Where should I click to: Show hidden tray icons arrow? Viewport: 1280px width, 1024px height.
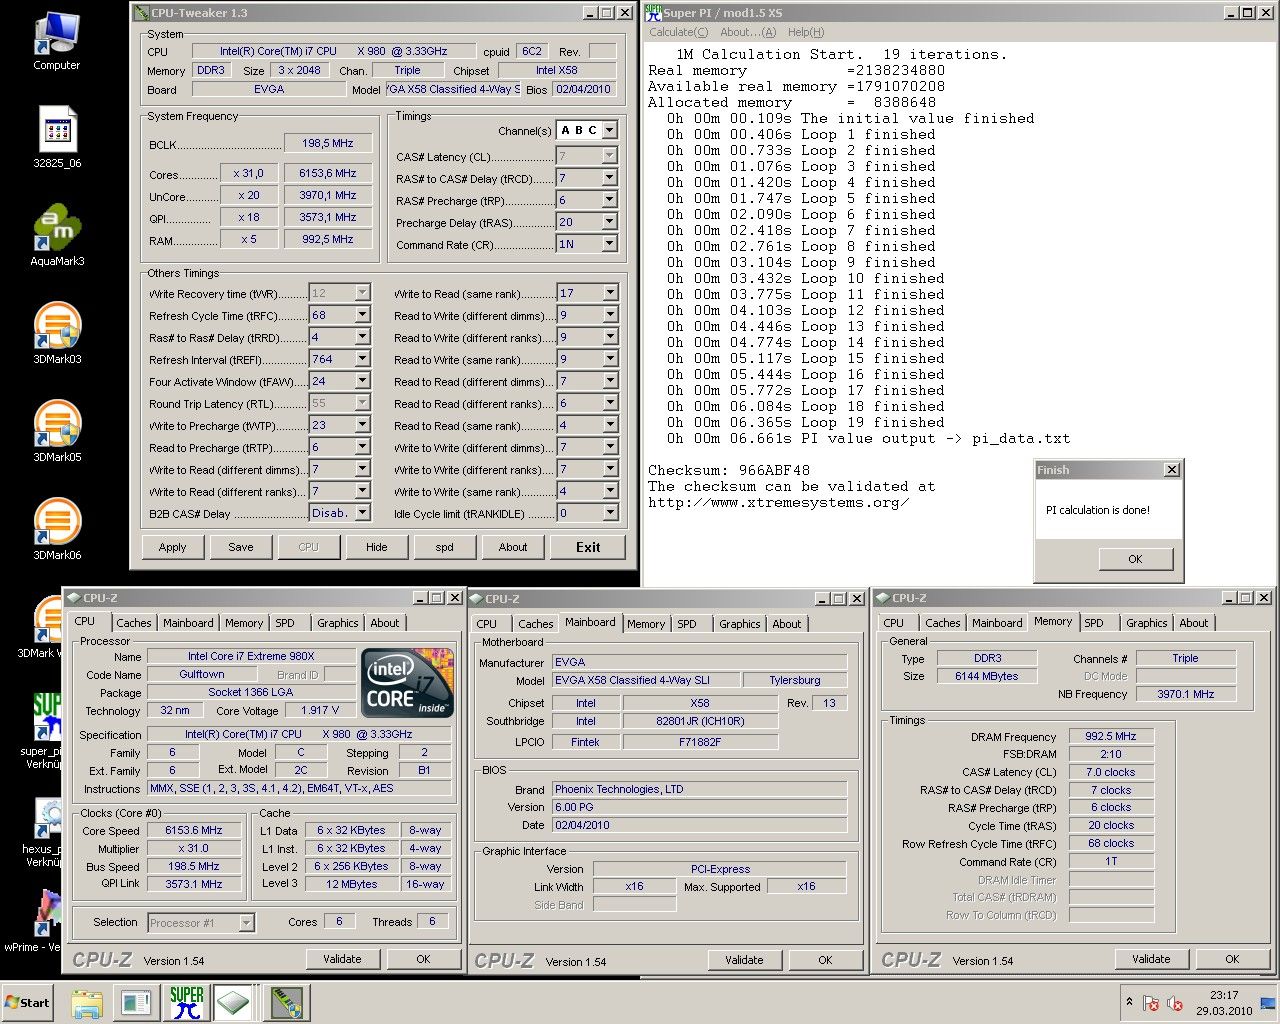[1129, 1002]
